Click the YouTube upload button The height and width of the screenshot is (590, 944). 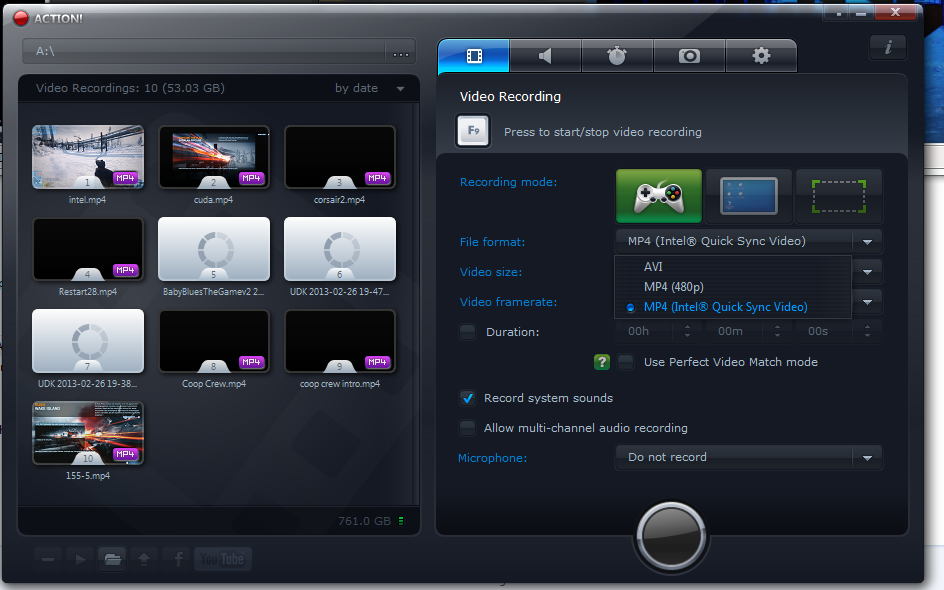tap(222, 559)
